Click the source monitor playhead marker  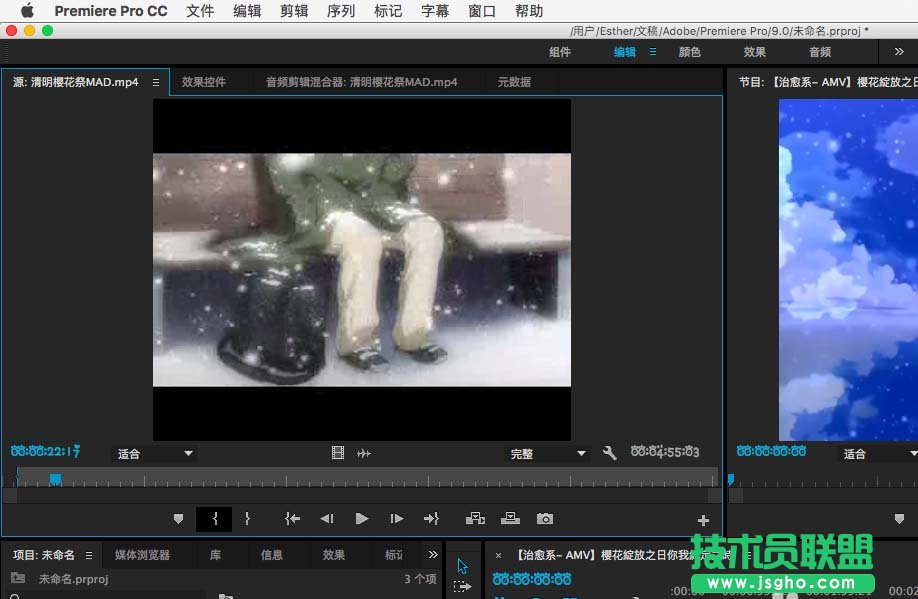point(55,480)
